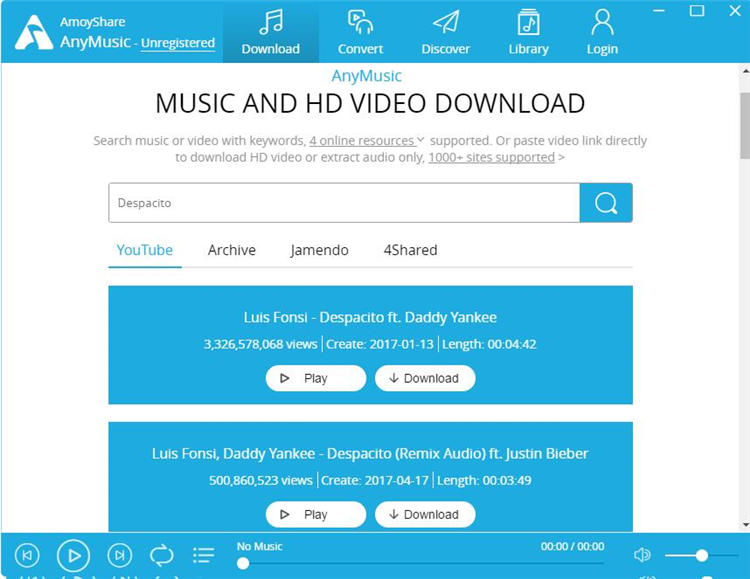
Task: Click the magnifier search button
Action: click(x=606, y=203)
